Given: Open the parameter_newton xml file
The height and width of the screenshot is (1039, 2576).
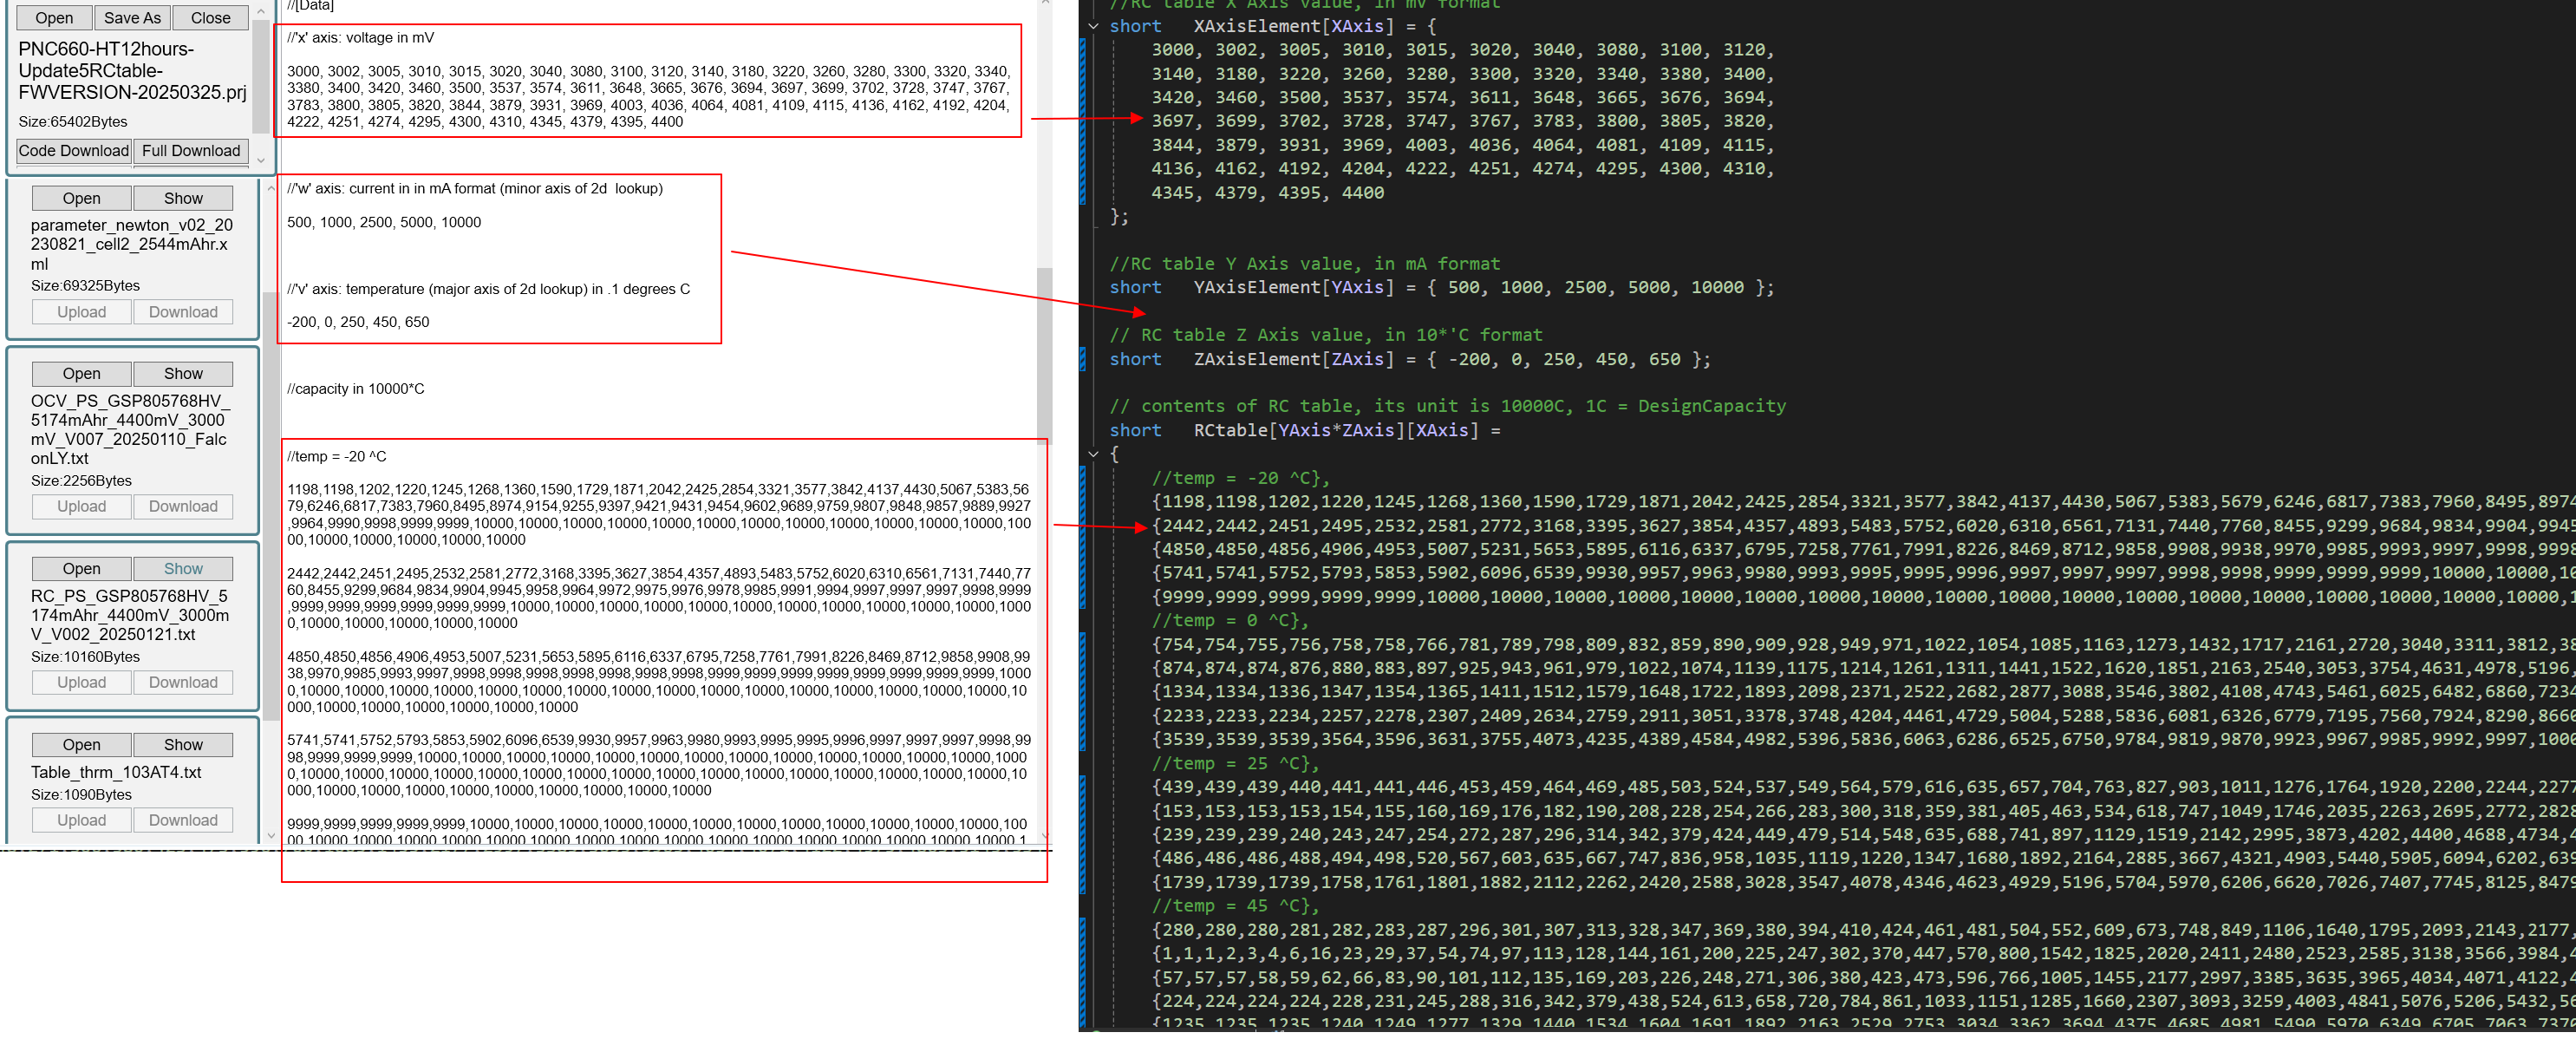Looking at the screenshot, I should click(81, 198).
